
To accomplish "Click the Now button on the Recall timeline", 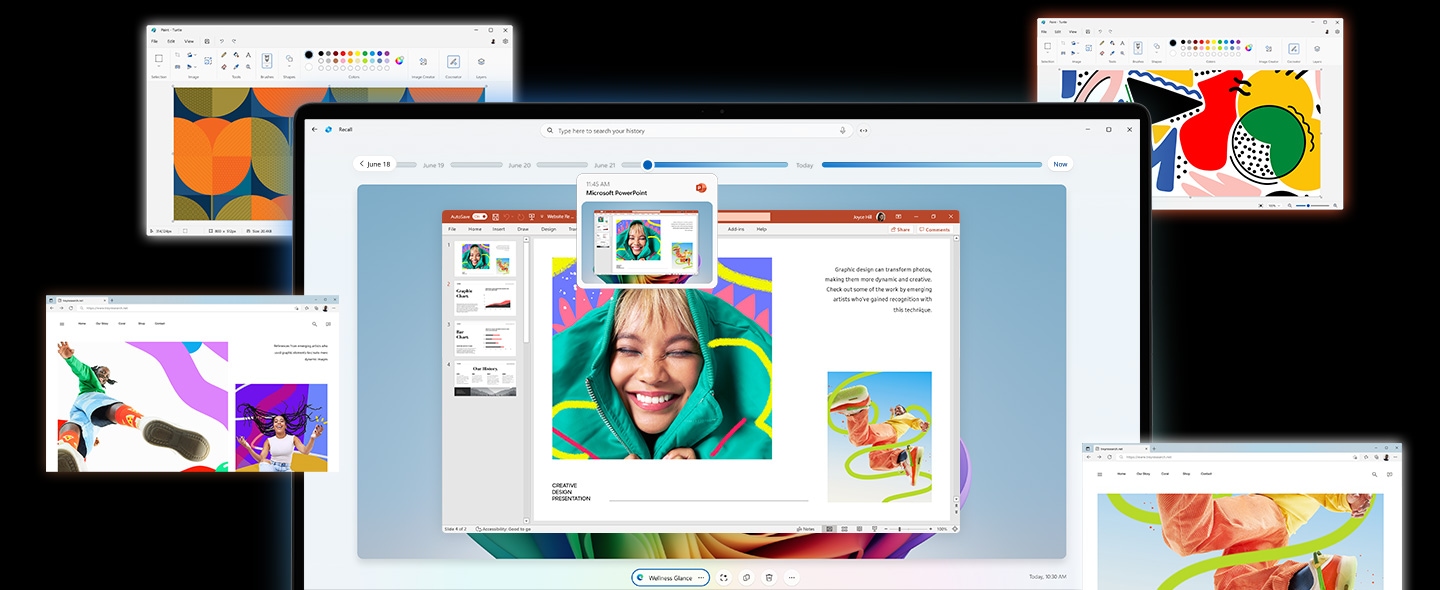I will [x=1060, y=164].
